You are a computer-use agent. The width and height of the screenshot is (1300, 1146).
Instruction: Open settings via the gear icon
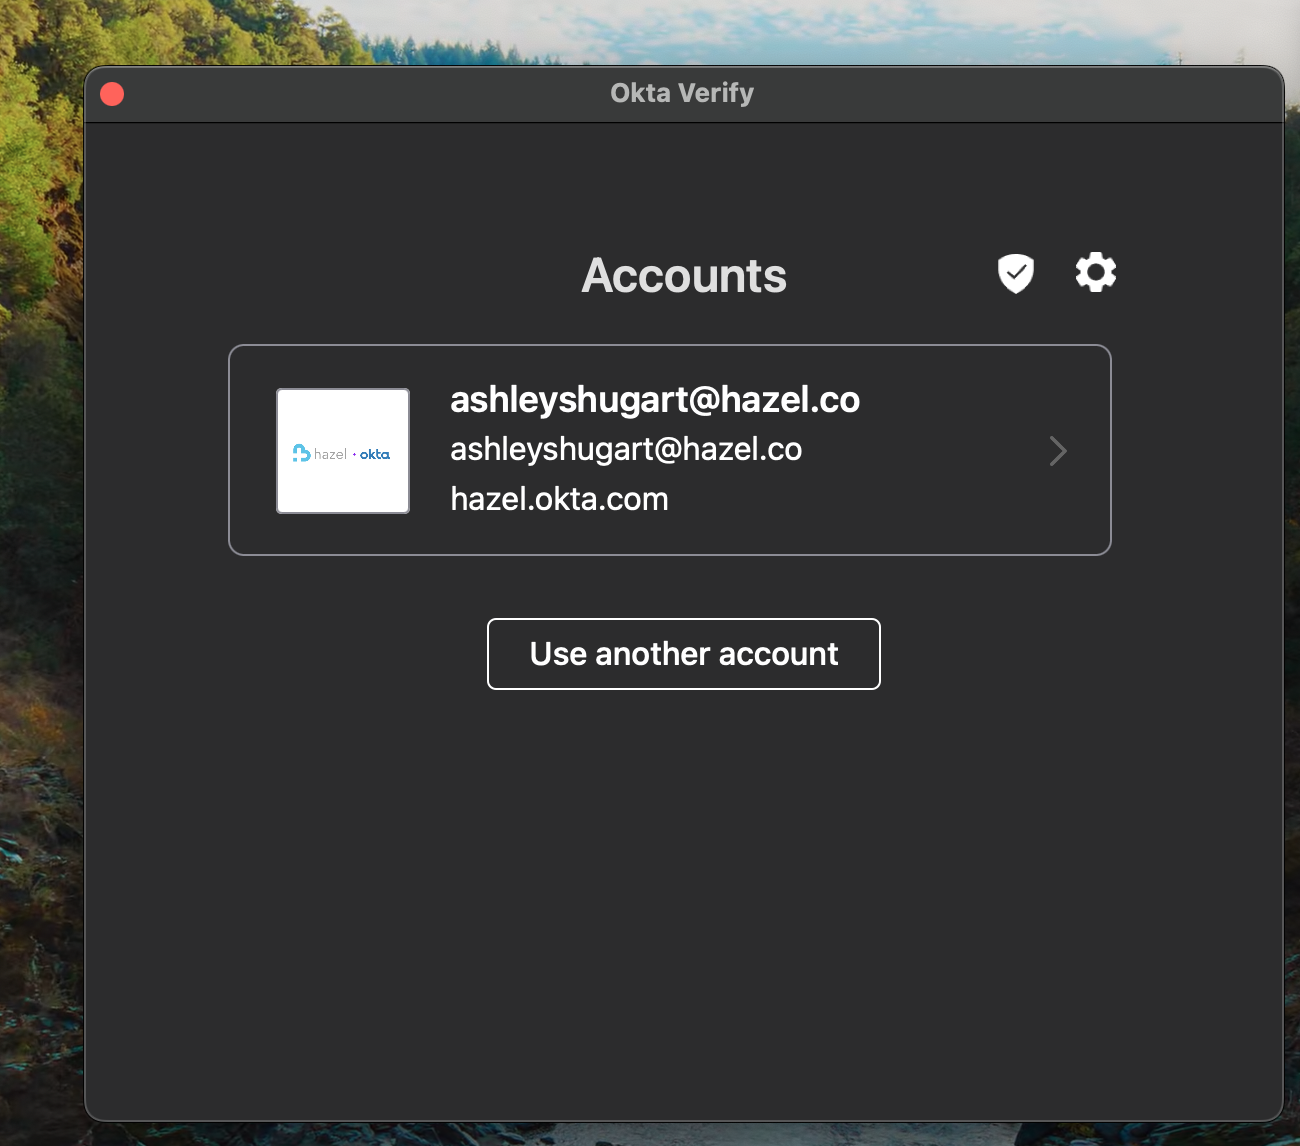point(1095,272)
